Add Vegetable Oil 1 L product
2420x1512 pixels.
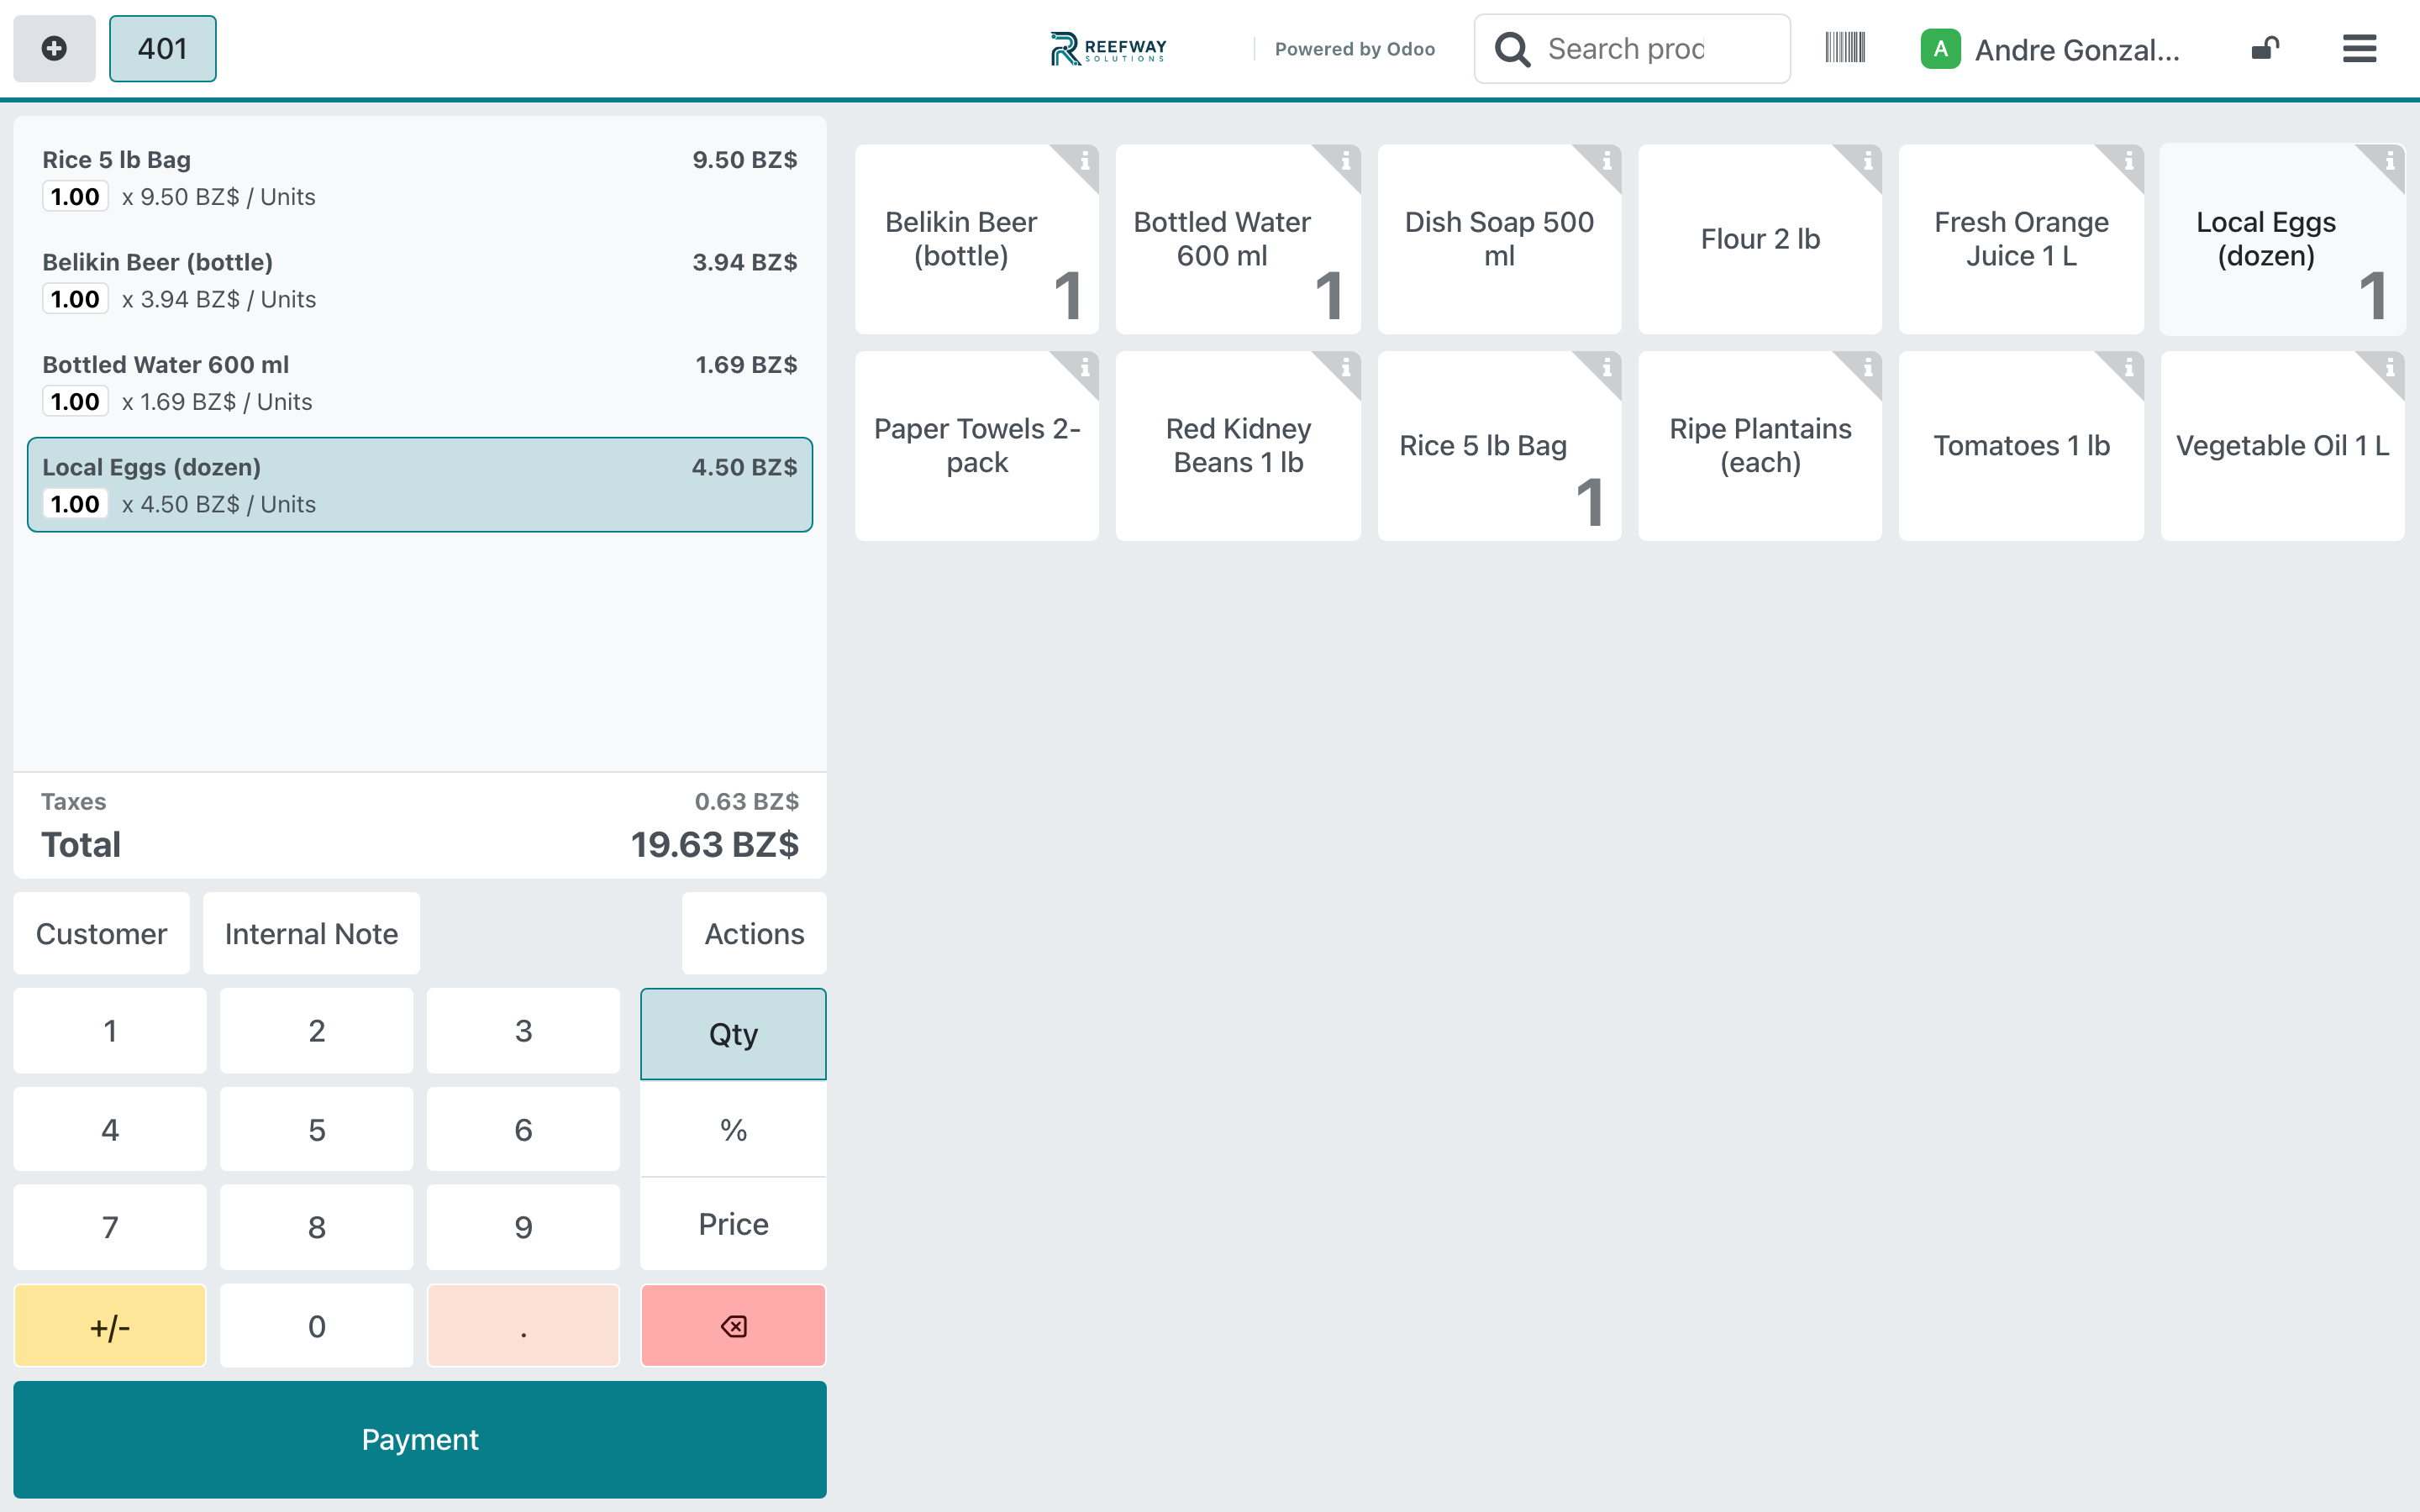pyautogui.click(x=2282, y=446)
